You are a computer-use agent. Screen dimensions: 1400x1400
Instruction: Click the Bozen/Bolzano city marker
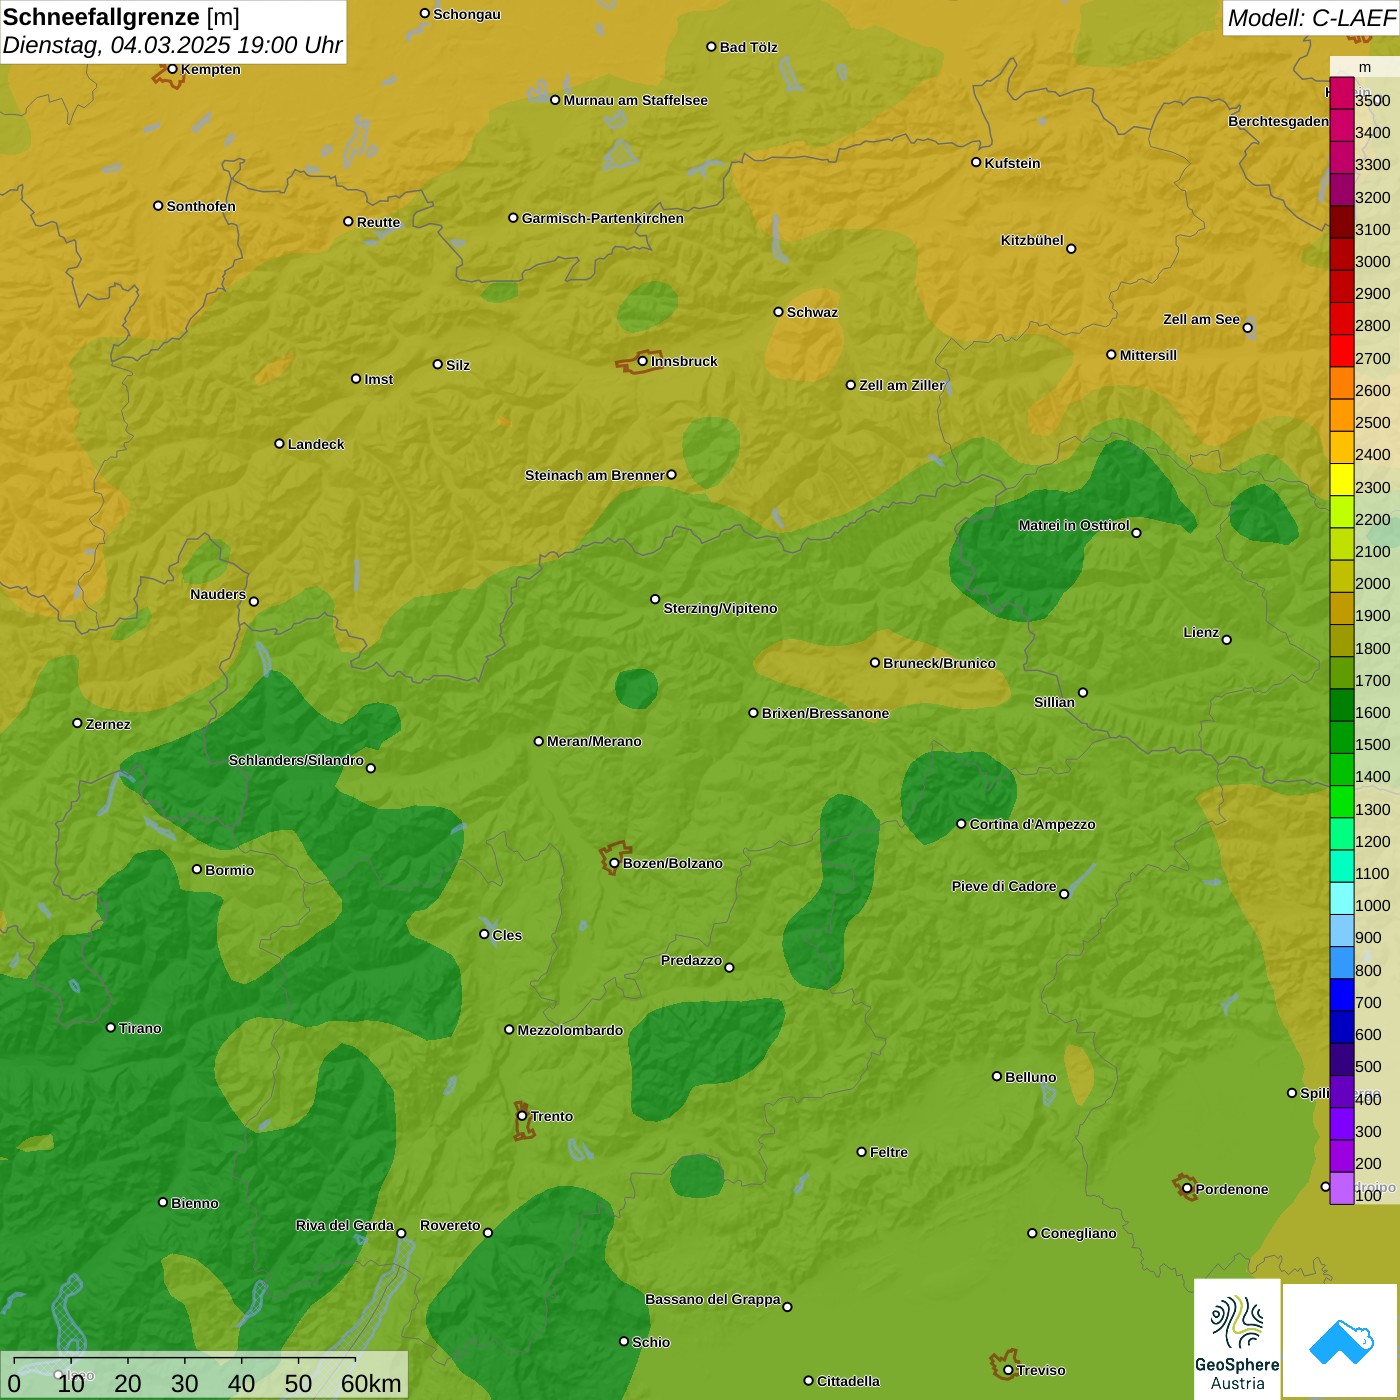click(614, 863)
